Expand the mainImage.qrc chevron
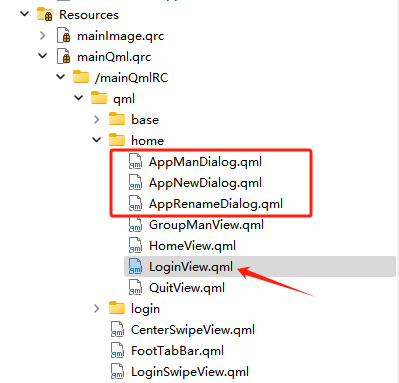This screenshot has height=383, width=399. 42,35
